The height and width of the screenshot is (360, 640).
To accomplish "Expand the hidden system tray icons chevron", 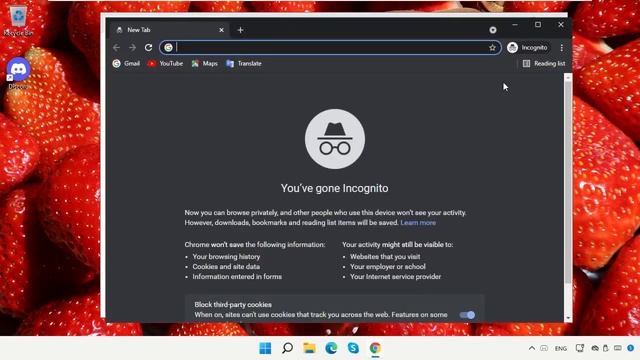I will click(531, 348).
